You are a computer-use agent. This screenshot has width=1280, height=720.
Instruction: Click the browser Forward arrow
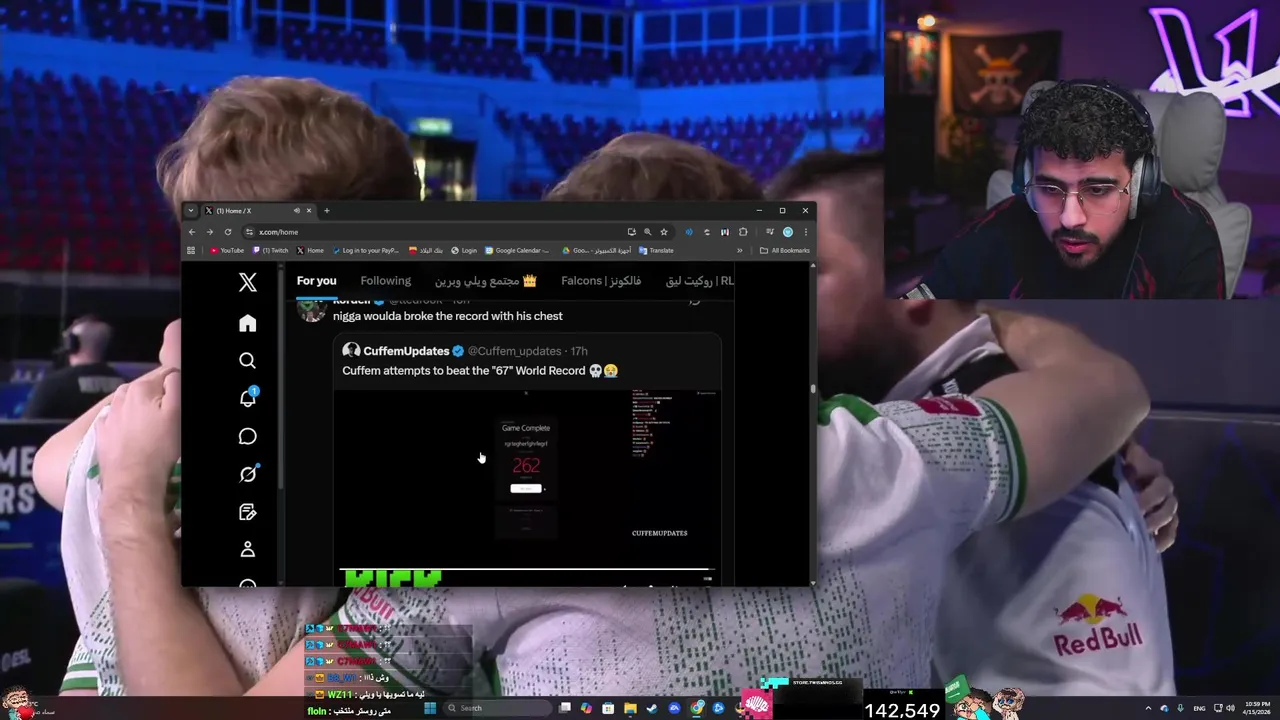tap(210, 232)
